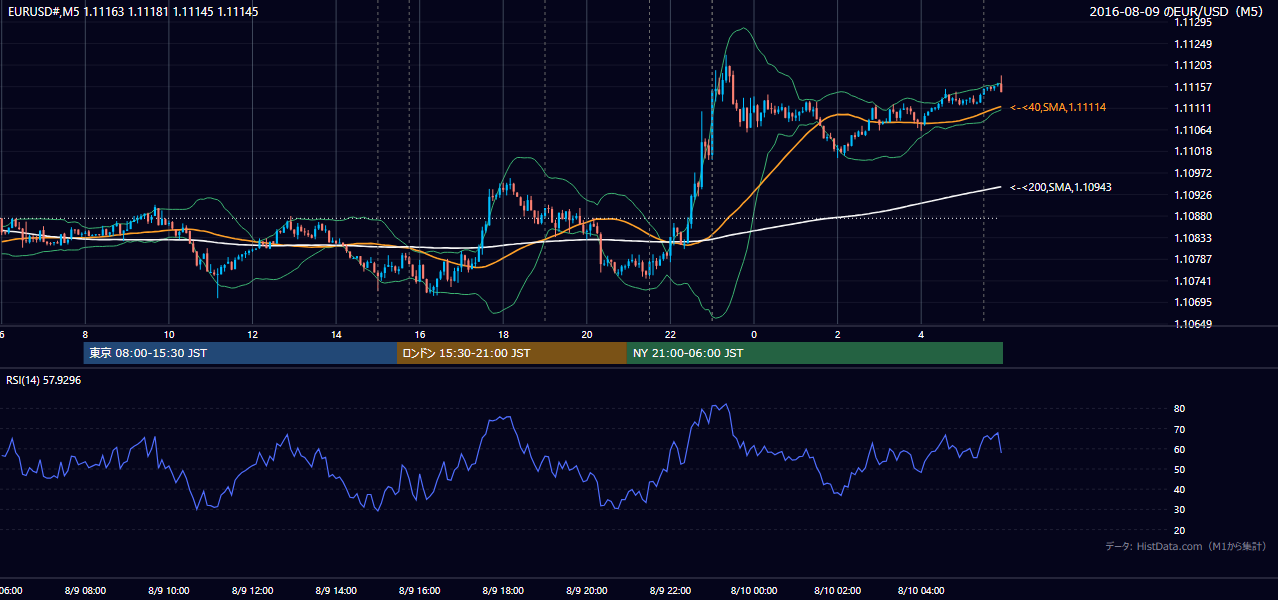Click hour tick 8 under the price chart
Screen dimensions: 1278x600
pyautogui.click(x=85, y=334)
